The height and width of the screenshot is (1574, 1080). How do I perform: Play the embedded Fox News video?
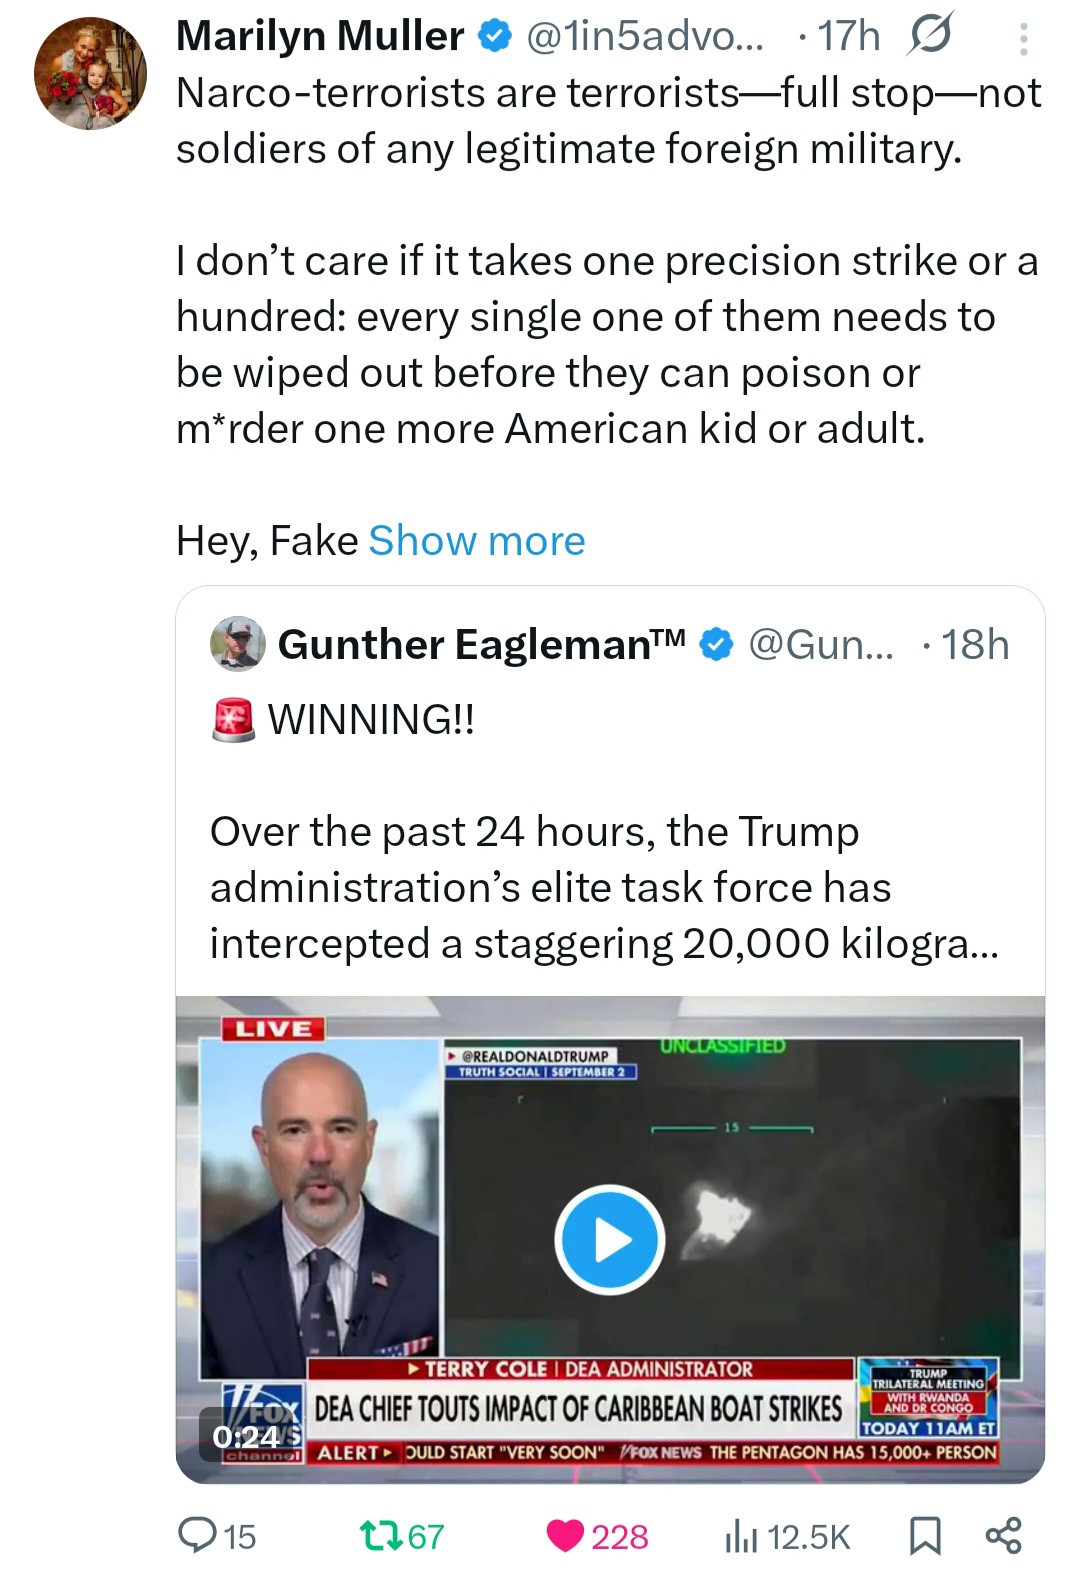(610, 1240)
